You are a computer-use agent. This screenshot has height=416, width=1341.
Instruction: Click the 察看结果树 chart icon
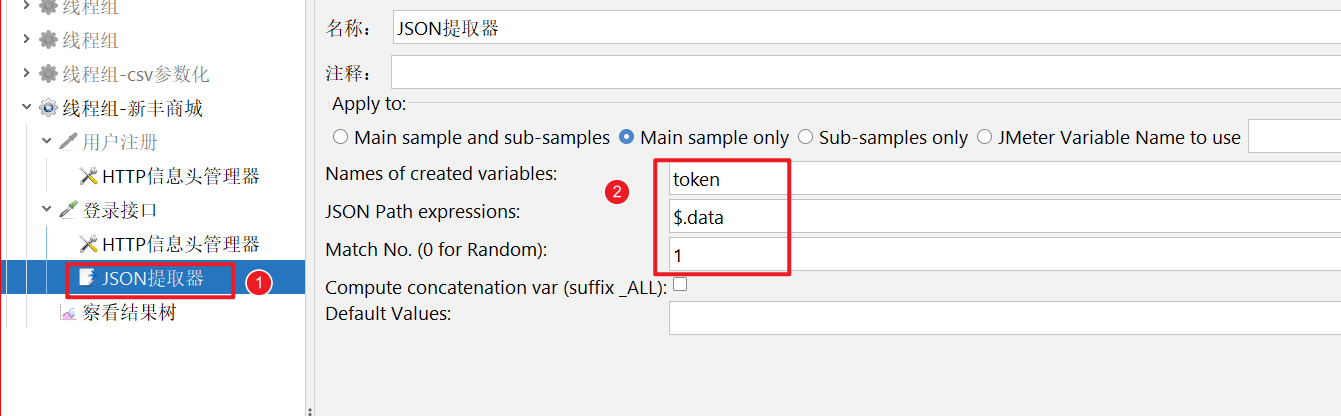pyautogui.click(x=68, y=313)
